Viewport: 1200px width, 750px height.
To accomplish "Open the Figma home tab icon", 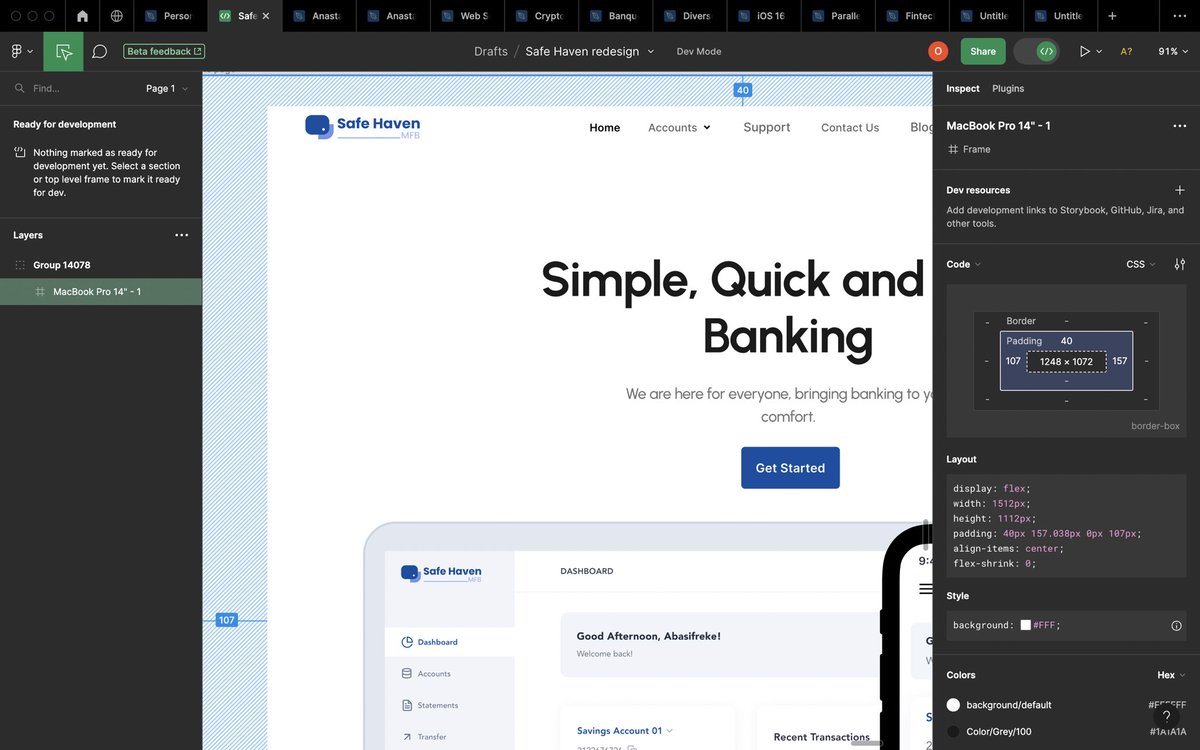I will coord(82,16).
